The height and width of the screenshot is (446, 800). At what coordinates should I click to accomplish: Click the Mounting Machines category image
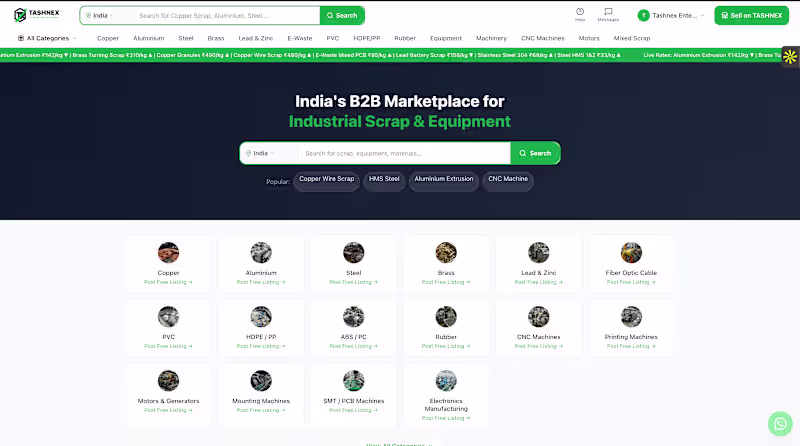click(x=261, y=381)
